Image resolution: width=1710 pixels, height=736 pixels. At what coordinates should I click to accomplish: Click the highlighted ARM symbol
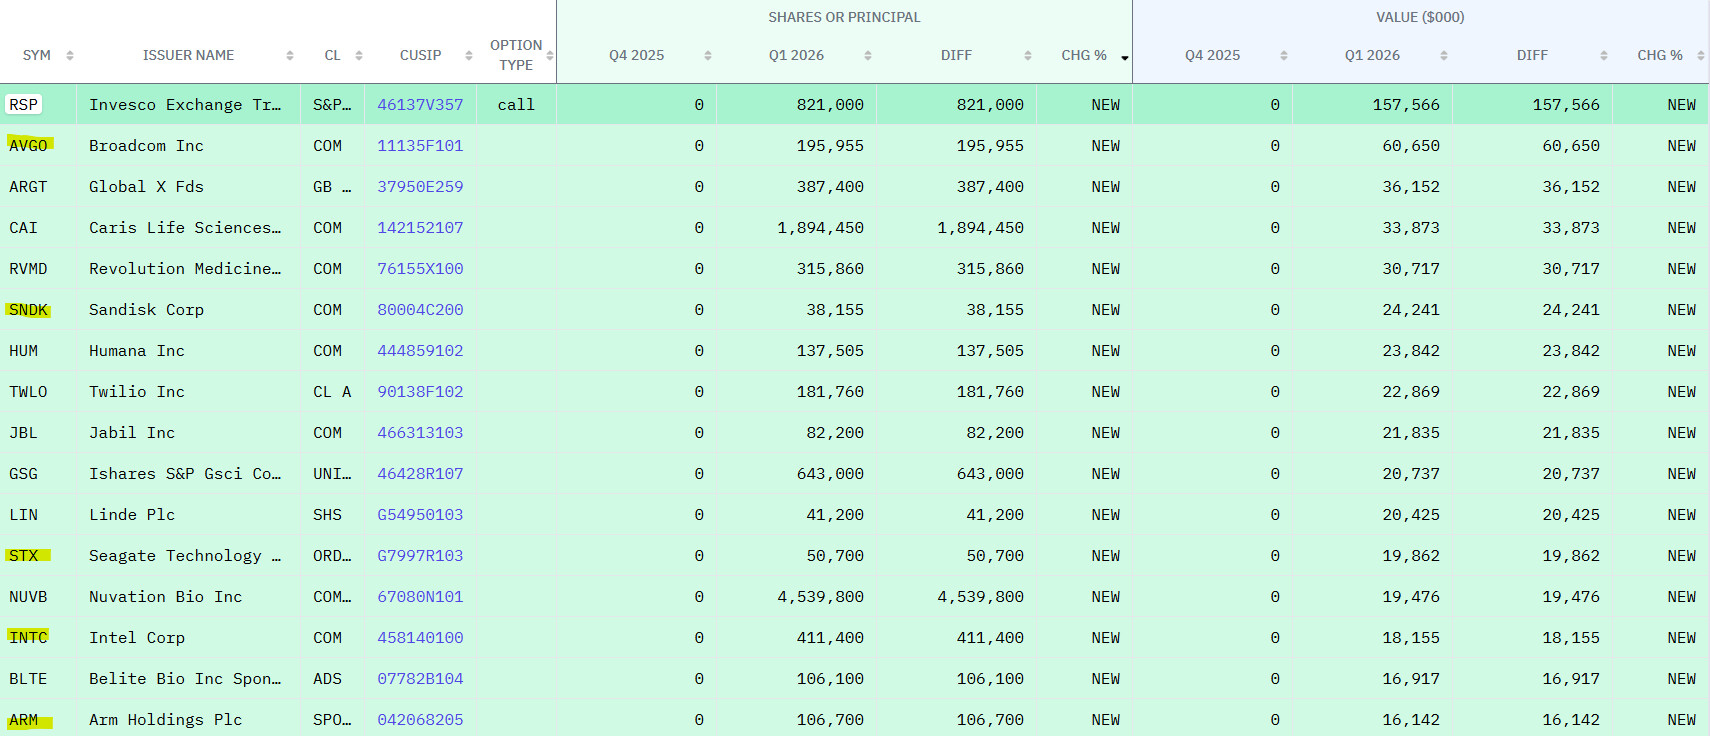23,720
